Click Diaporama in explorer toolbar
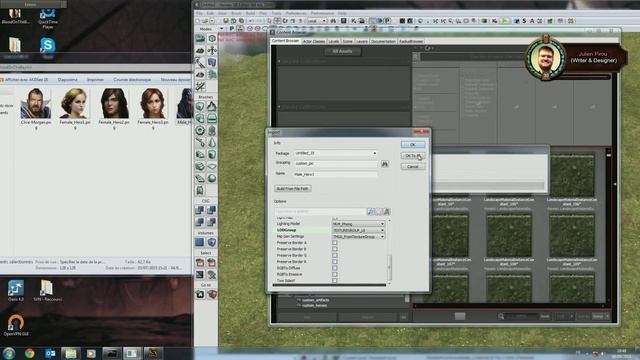The image size is (640, 360). click(67, 80)
